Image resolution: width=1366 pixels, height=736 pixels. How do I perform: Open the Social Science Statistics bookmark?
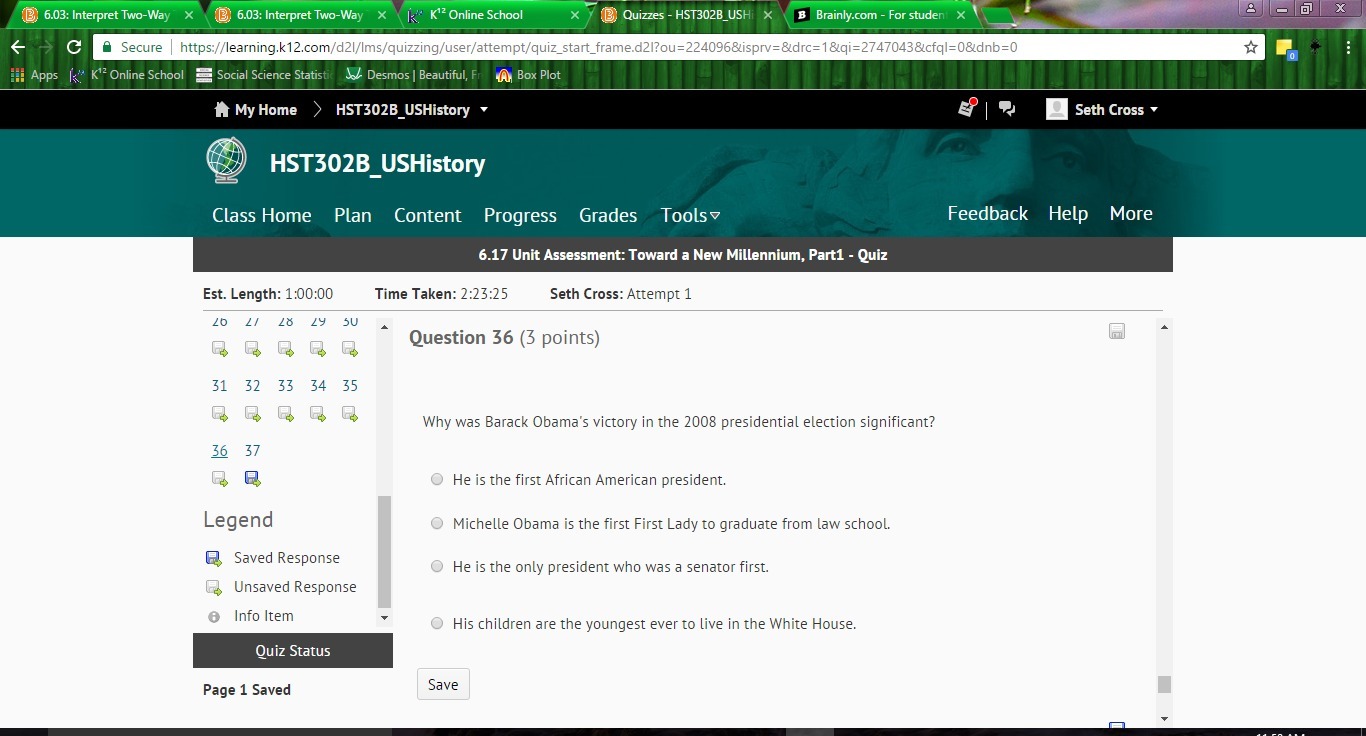point(264,75)
